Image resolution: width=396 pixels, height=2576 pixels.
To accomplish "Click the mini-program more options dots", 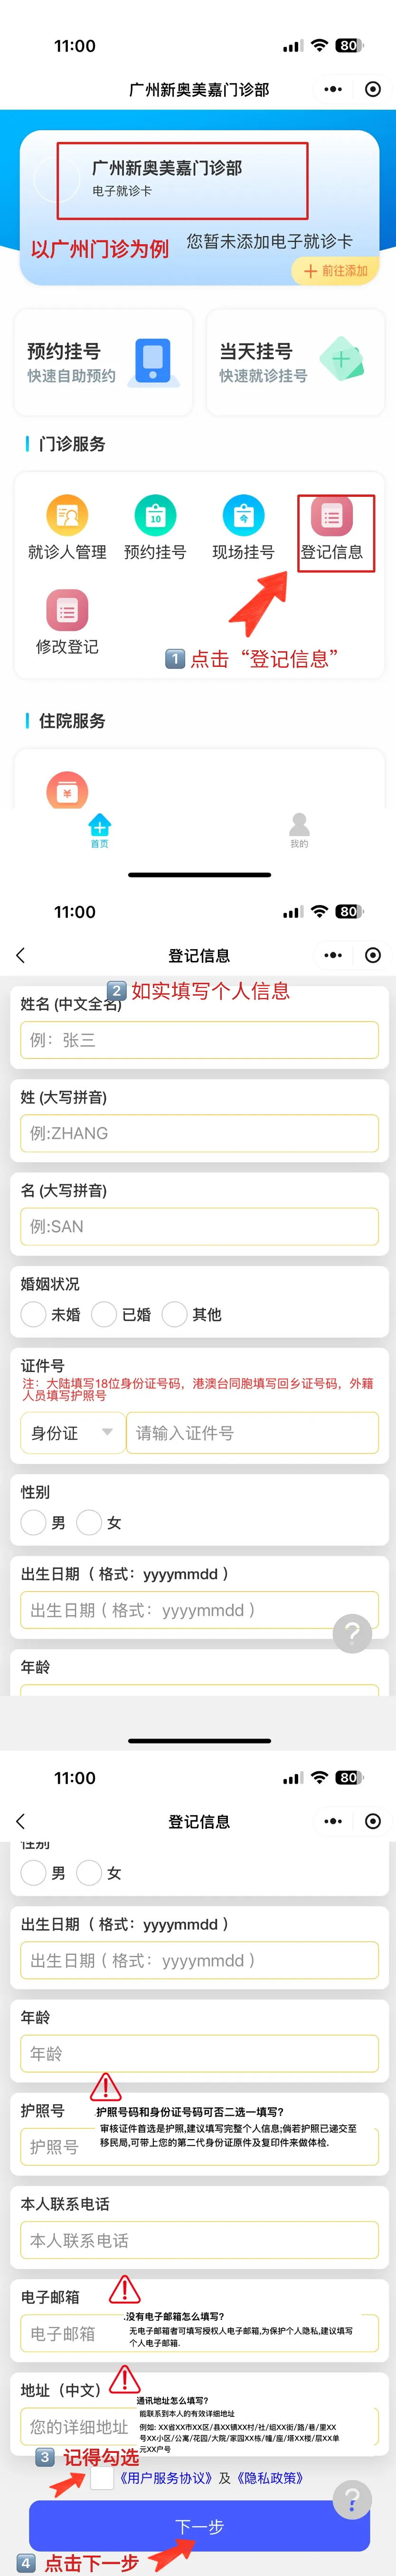I will 333,88.
